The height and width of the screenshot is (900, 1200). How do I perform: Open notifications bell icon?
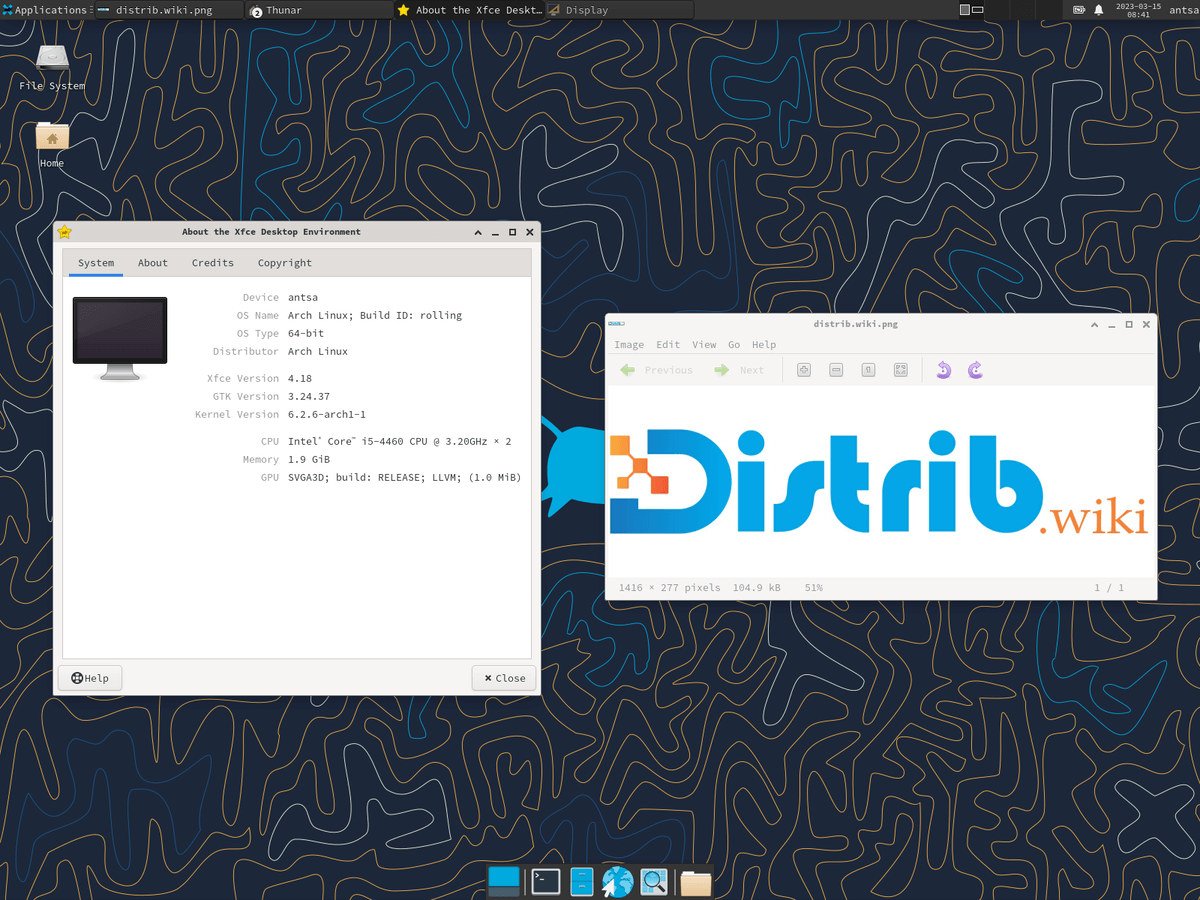point(1099,10)
